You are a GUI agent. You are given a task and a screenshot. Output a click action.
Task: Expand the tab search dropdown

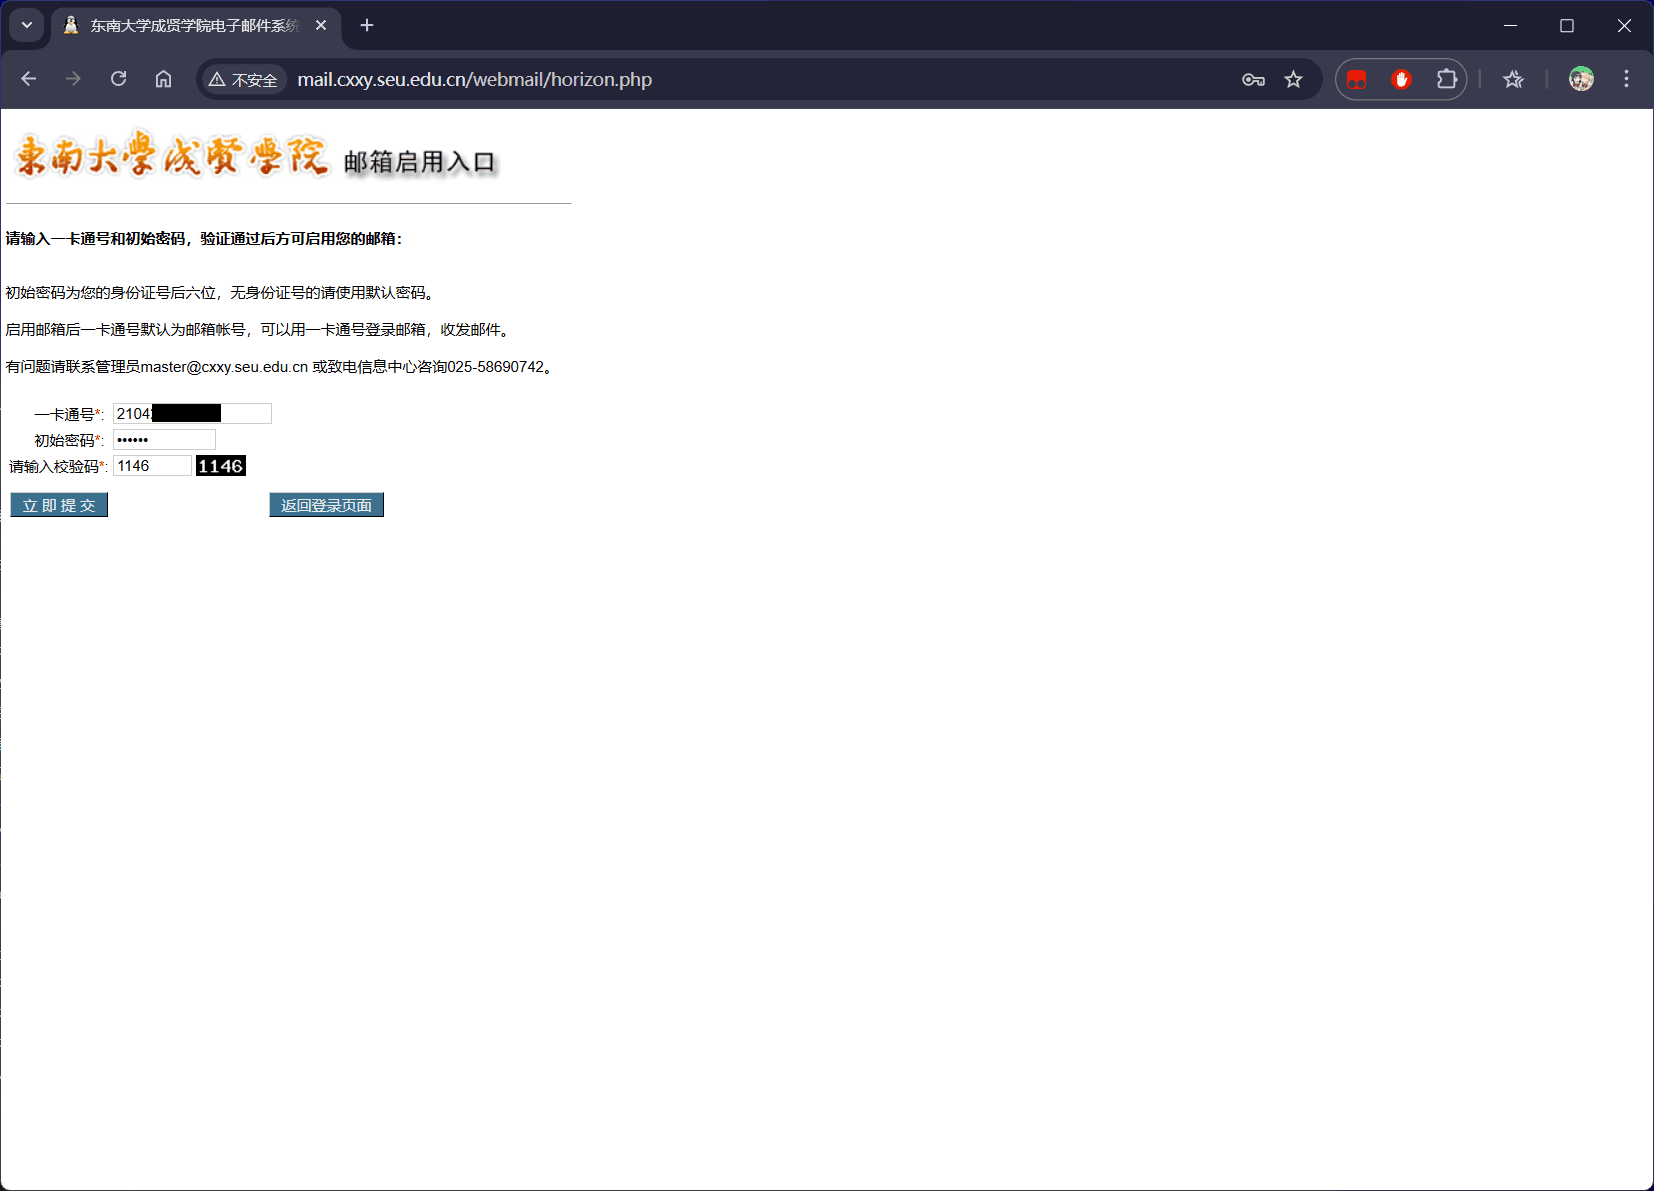[x=27, y=25]
